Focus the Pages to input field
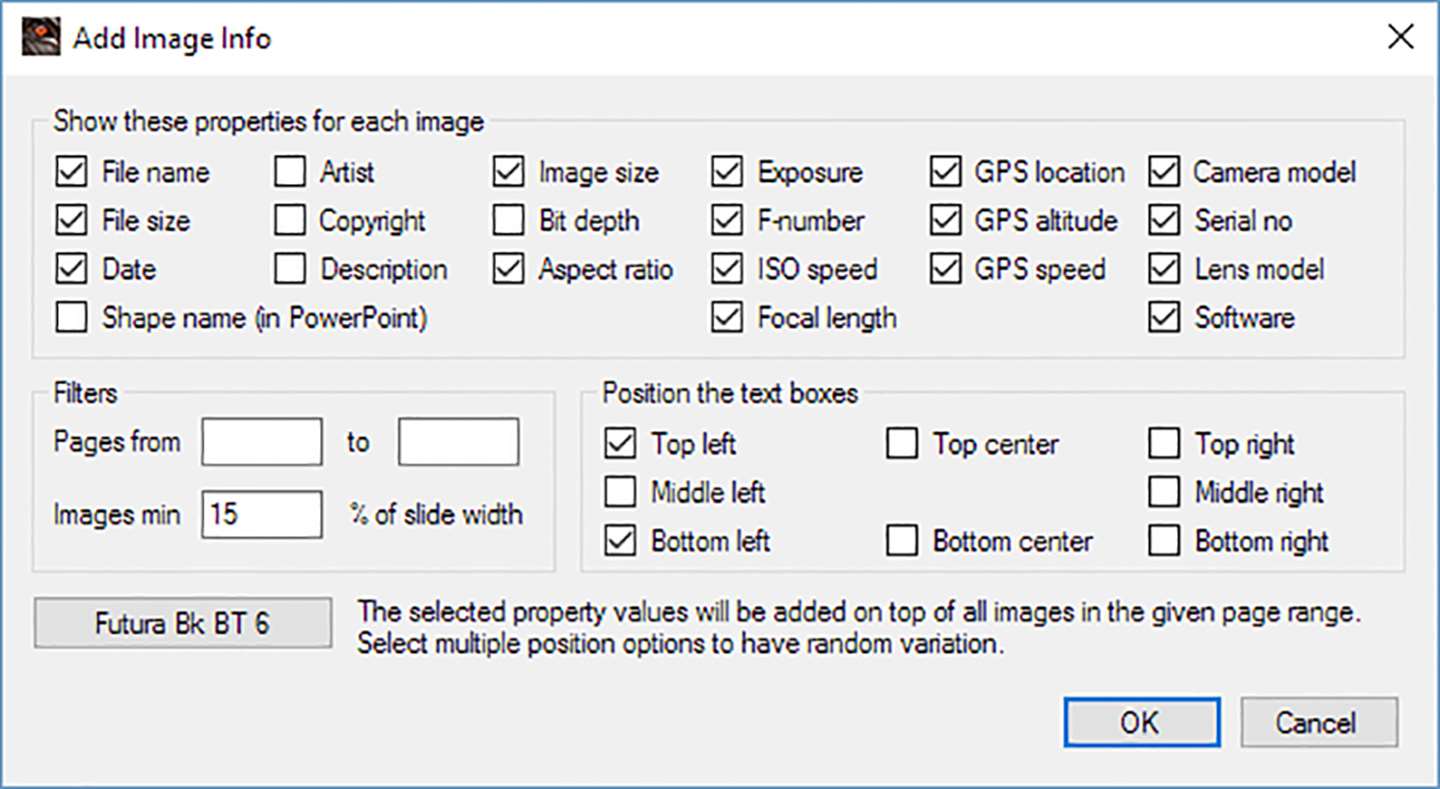 (458, 443)
